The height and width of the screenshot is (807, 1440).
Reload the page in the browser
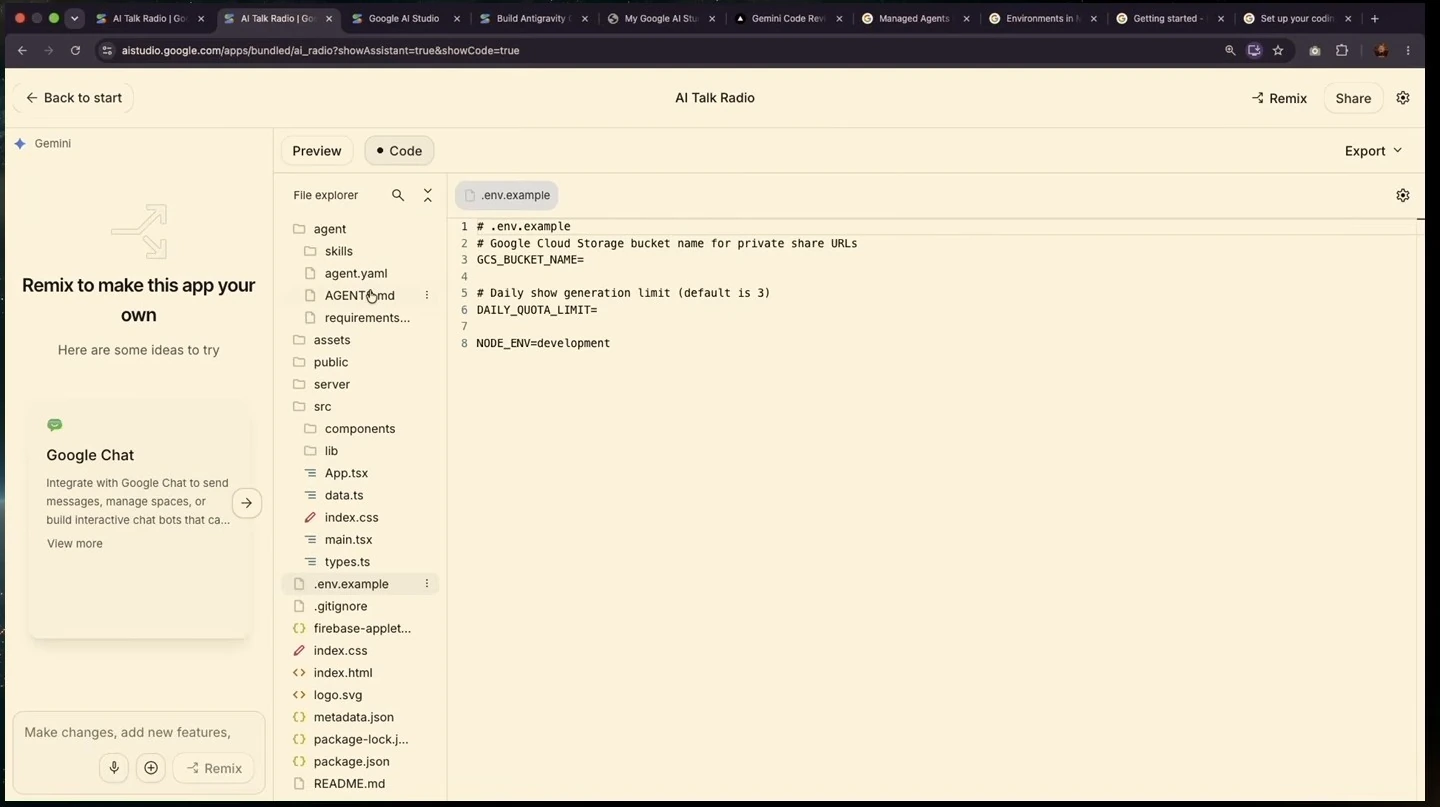[x=75, y=50]
